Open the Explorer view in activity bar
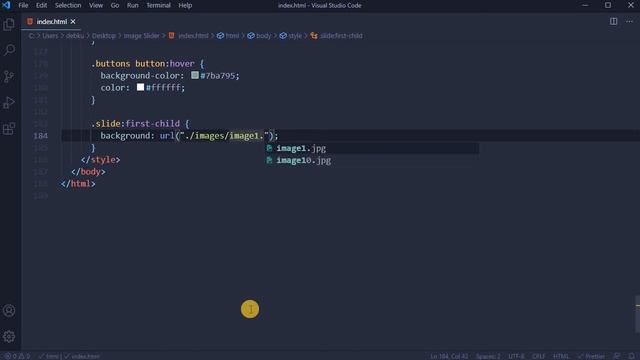This screenshot has height=360, width=640. point(9,24)
